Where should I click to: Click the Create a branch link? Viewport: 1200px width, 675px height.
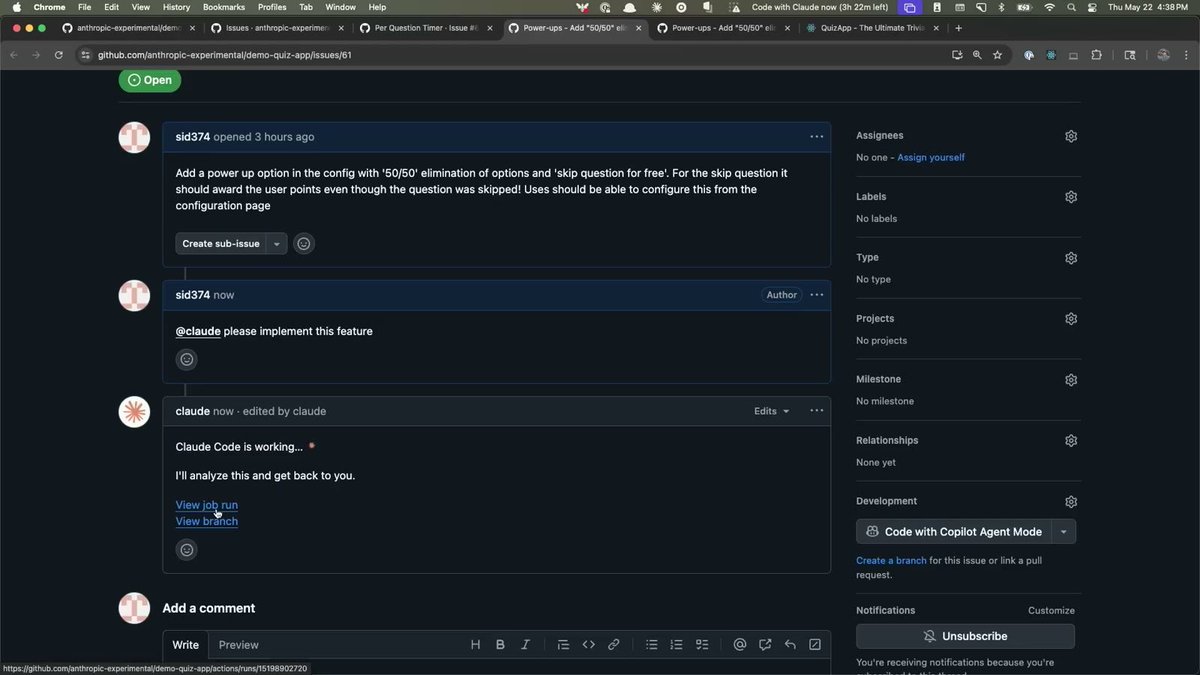pos(891,561)
